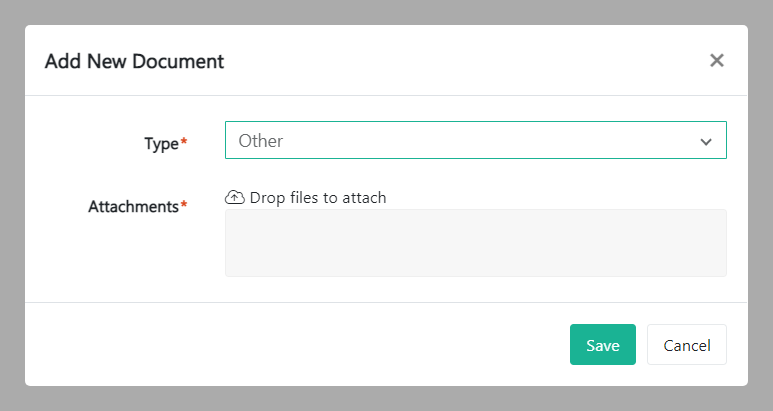Click the chevron arrow in Type field

click(x=706, y=142)
